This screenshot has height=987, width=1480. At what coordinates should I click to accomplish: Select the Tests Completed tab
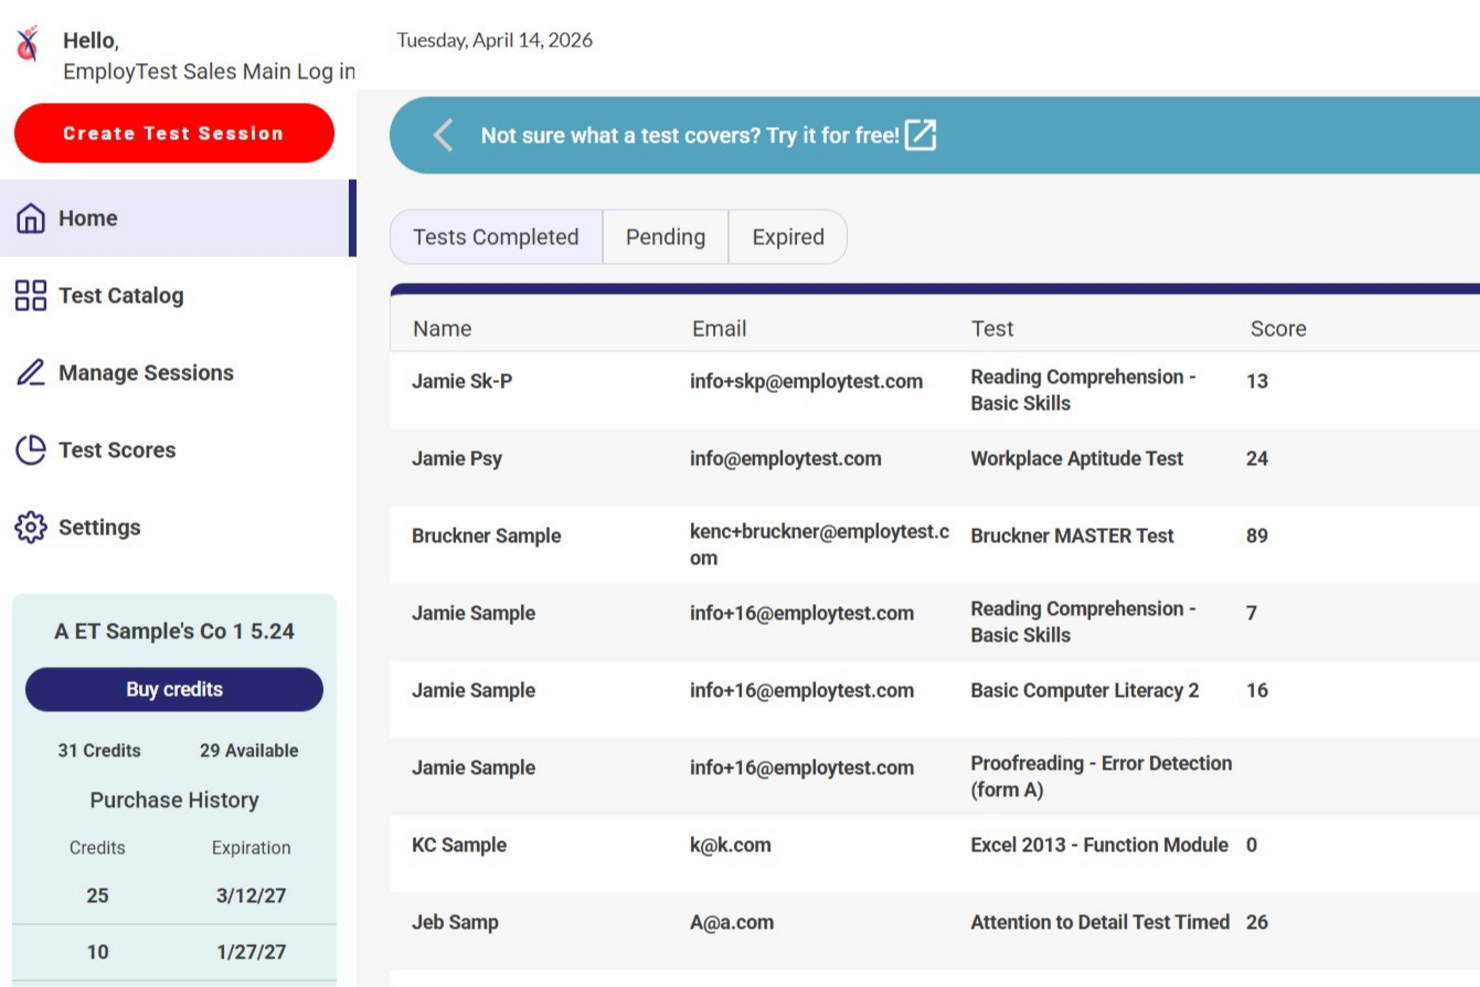tap(495, 237)
